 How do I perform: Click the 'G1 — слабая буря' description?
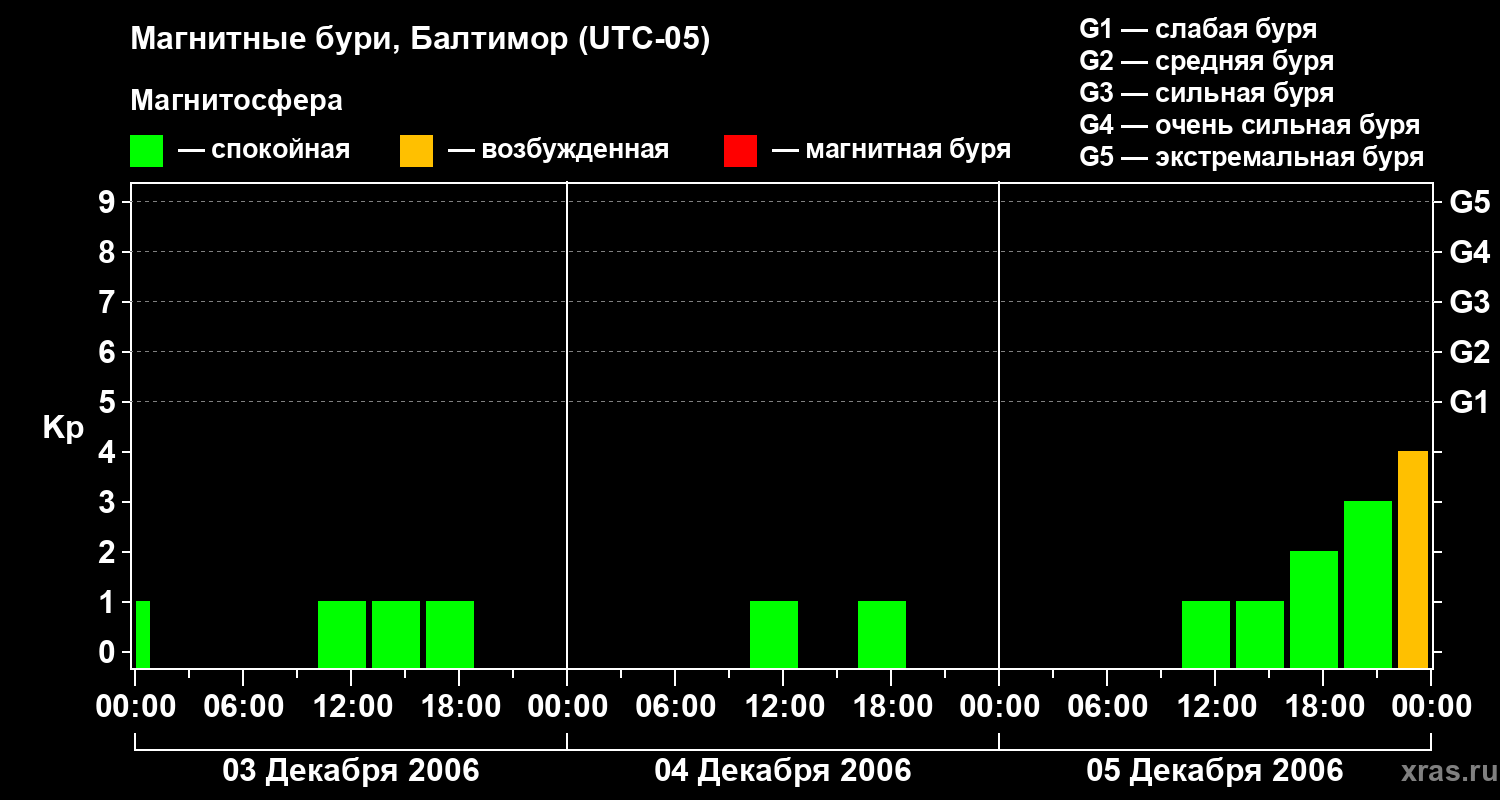point(1198,29)
